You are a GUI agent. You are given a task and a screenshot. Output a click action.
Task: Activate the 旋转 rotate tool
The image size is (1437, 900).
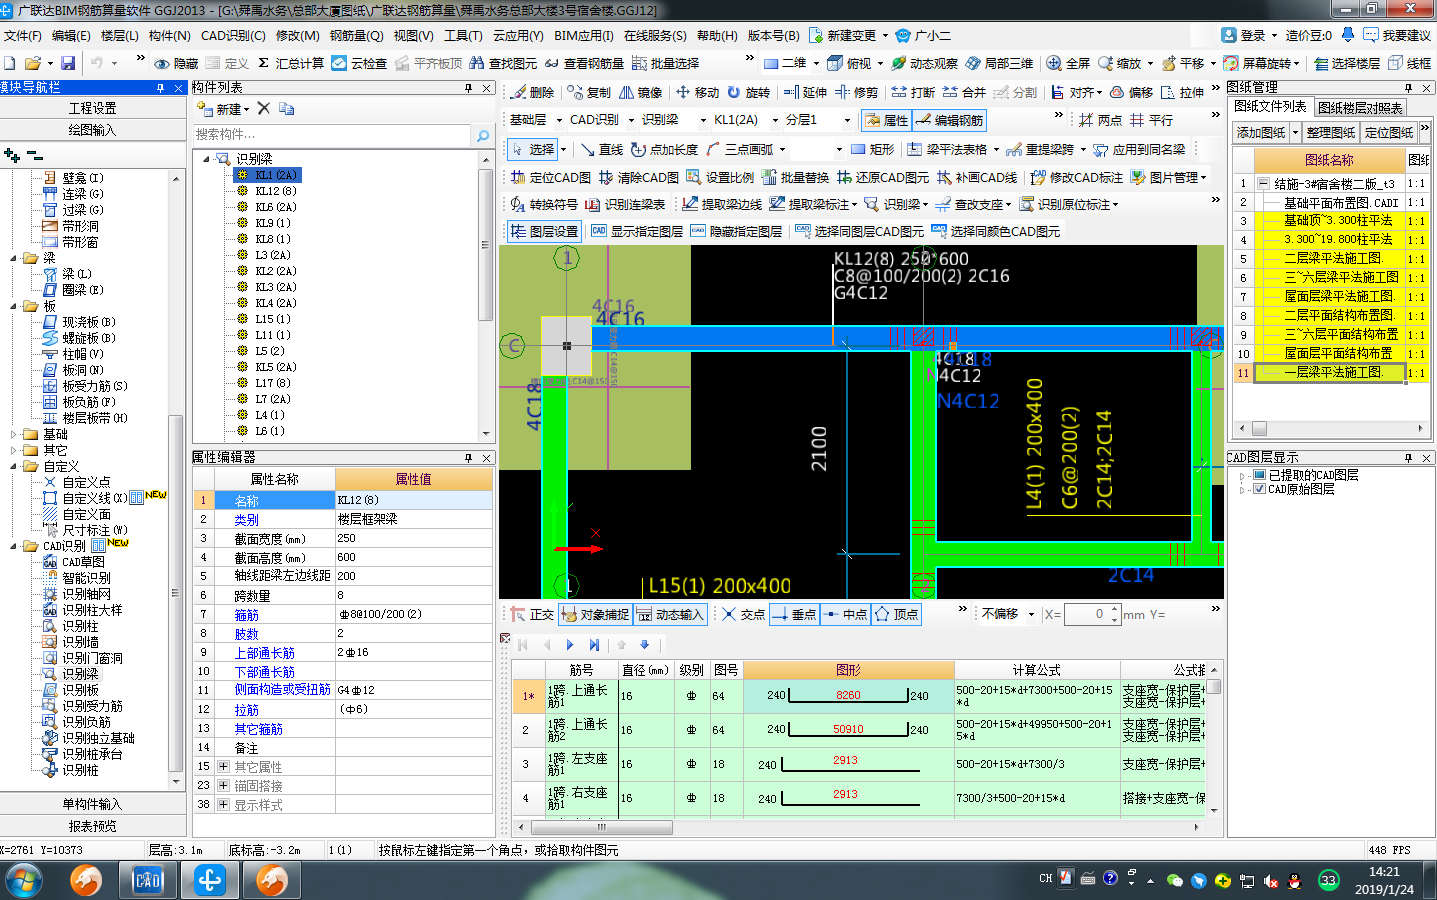coord(748,92)
